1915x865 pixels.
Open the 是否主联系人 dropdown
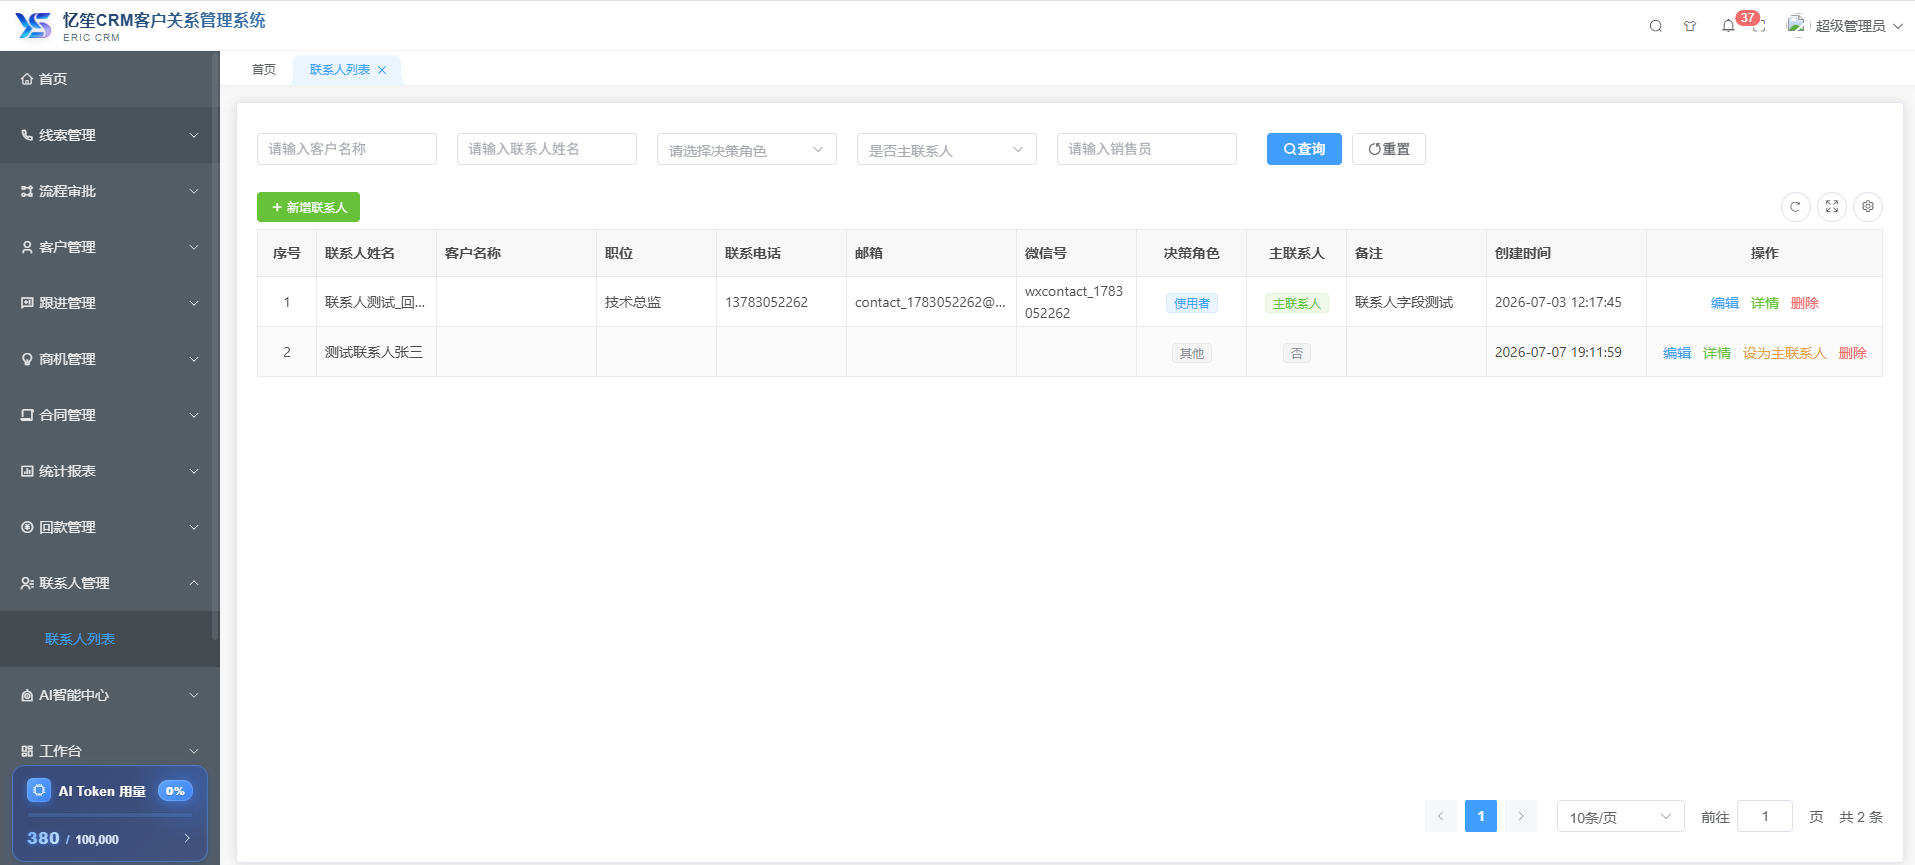pyautogui.click(x=946, y=149)
